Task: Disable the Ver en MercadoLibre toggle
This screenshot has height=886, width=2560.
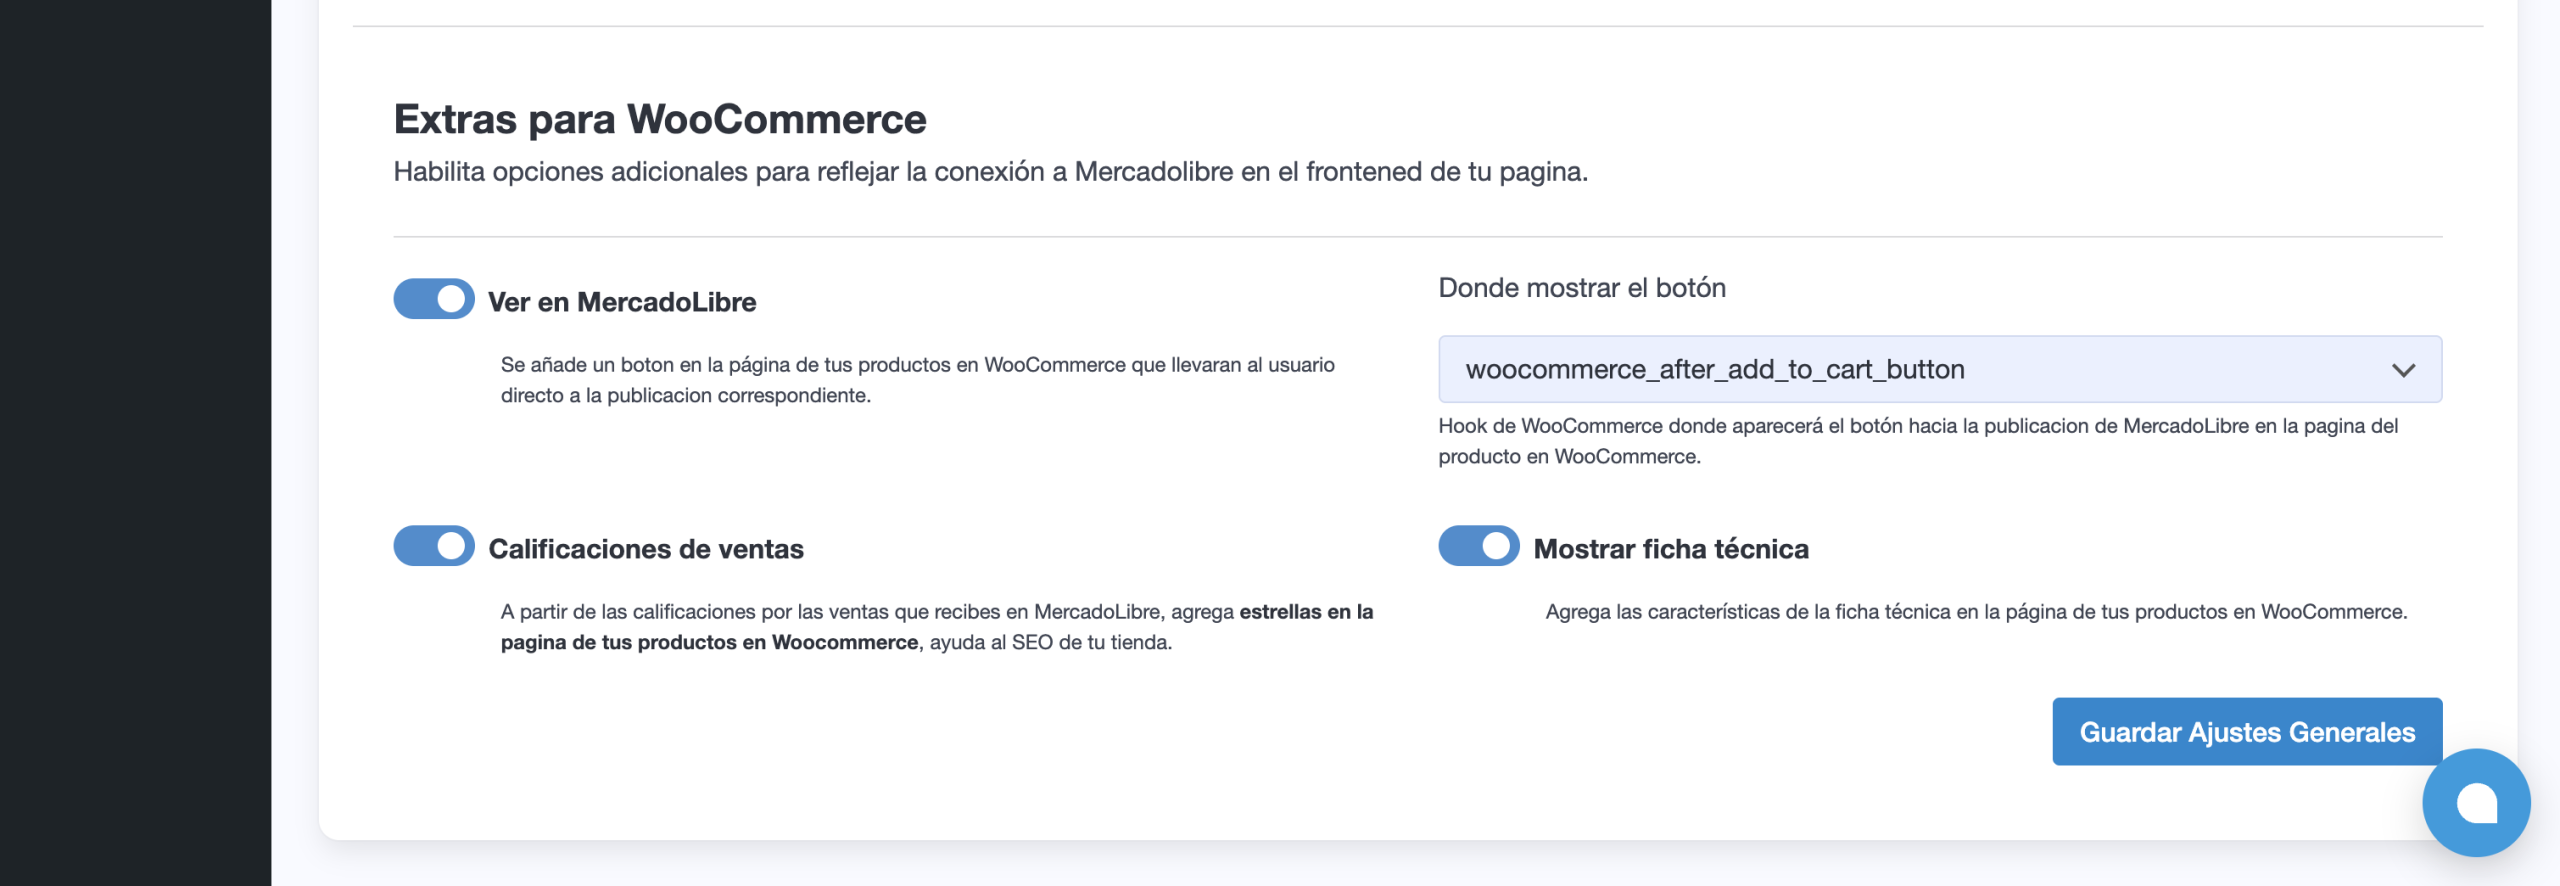Action: (x=434, y=299)
